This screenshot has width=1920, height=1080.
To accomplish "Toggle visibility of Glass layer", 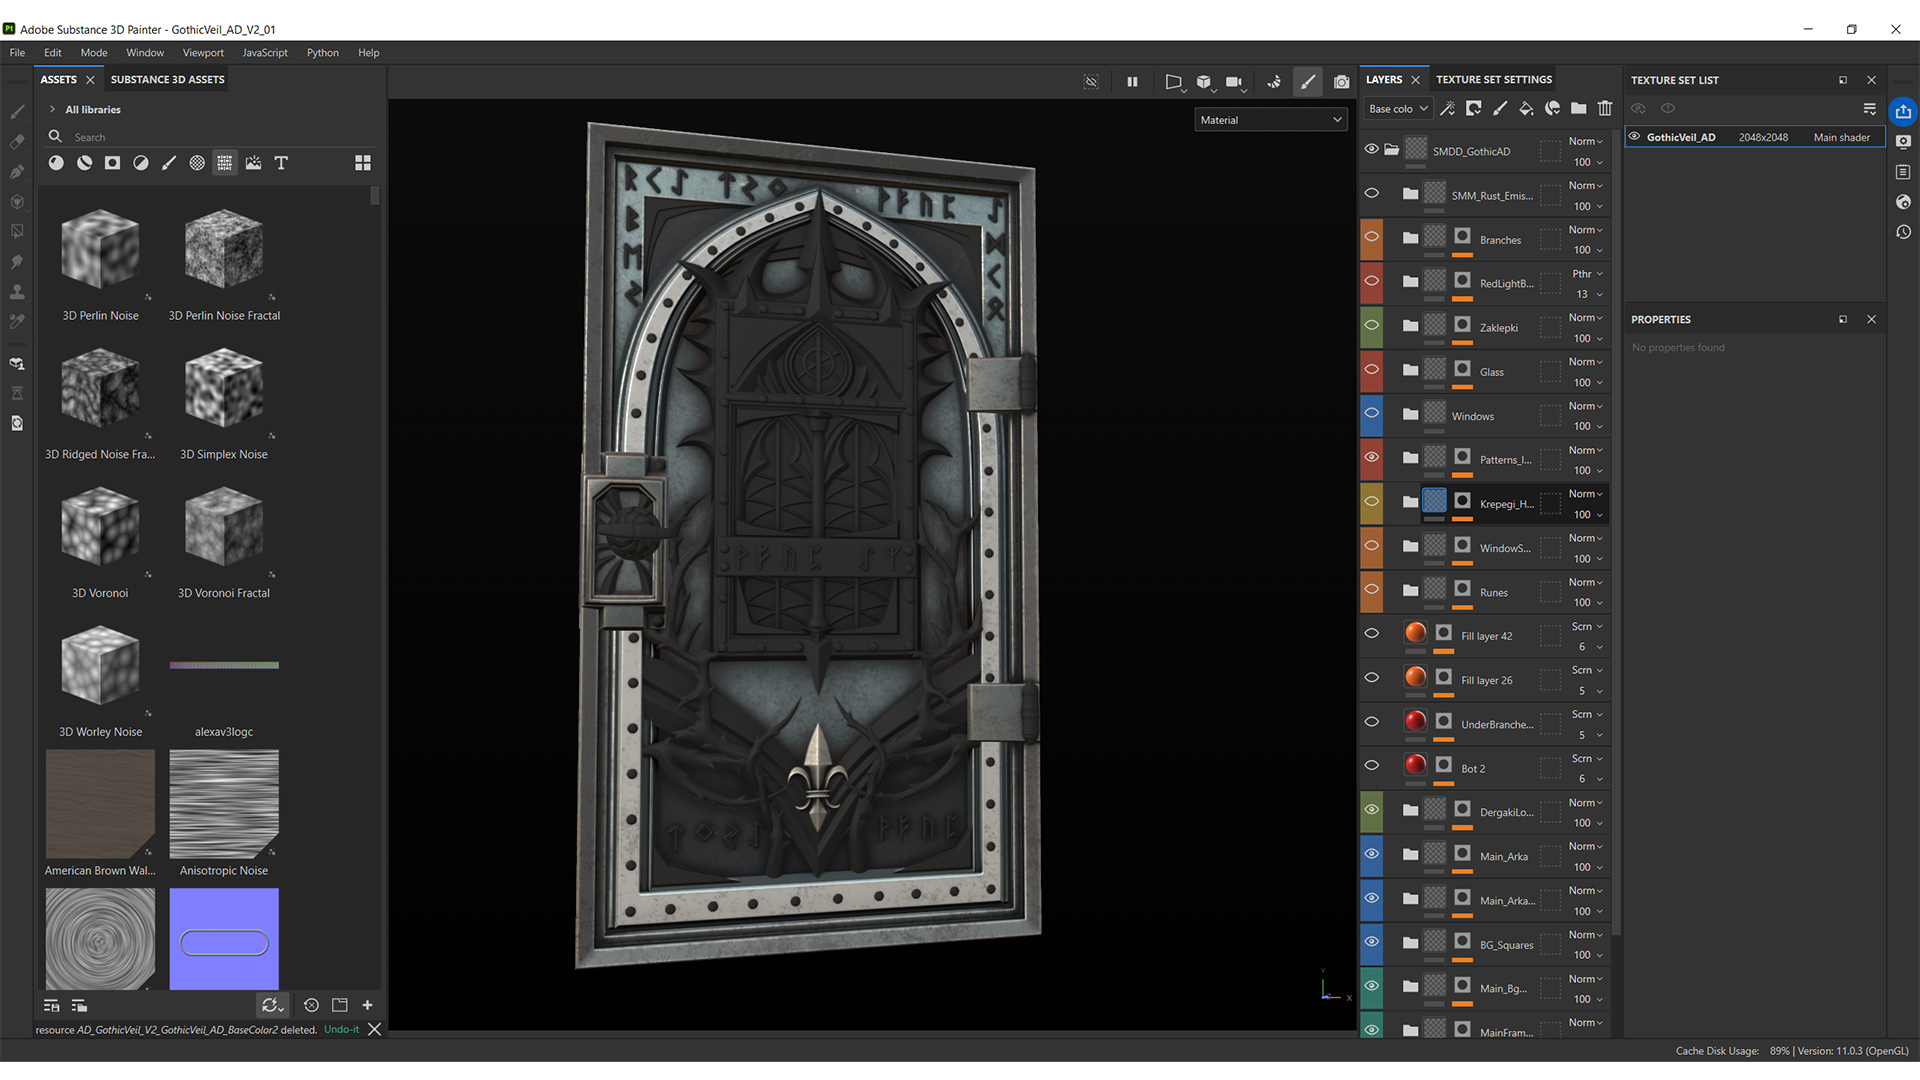I will 1371,370.
